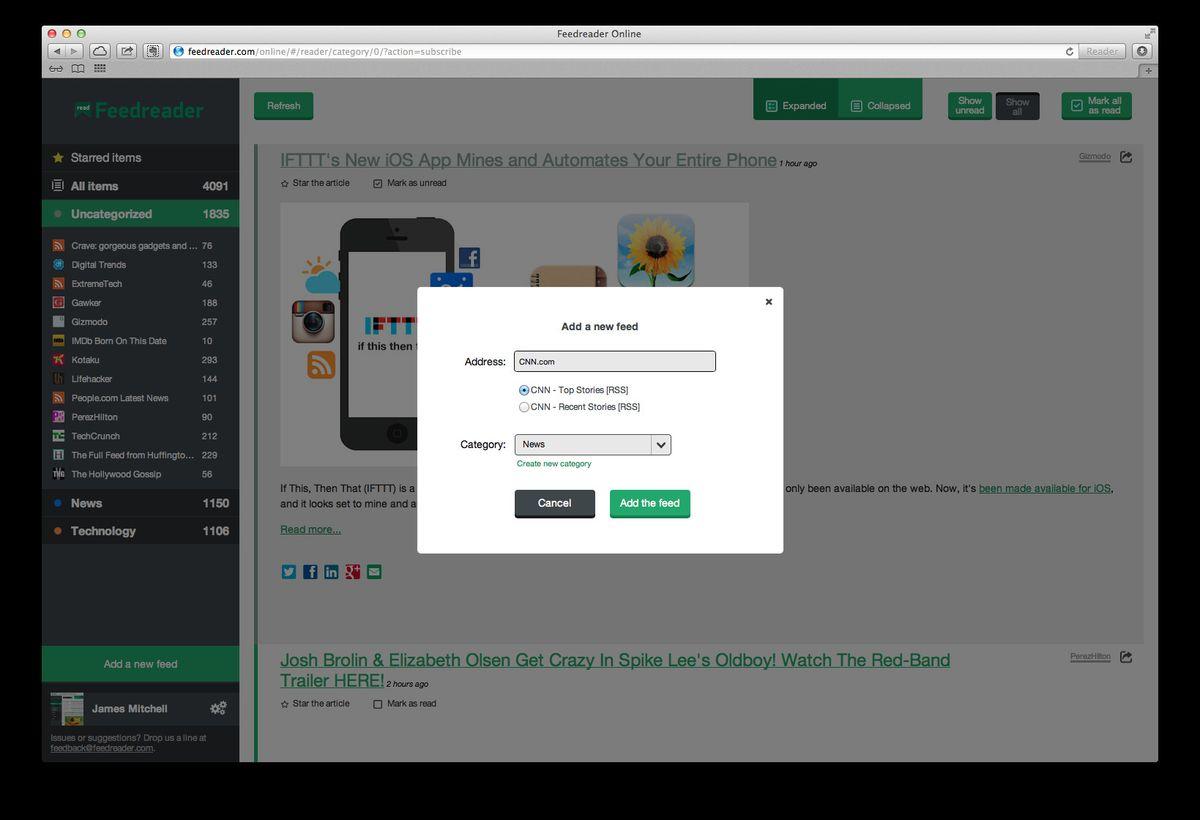This screenshot has width=1200, height=820.
Task: Select the ExtremeTech feed
Action: tap(140, 283)
